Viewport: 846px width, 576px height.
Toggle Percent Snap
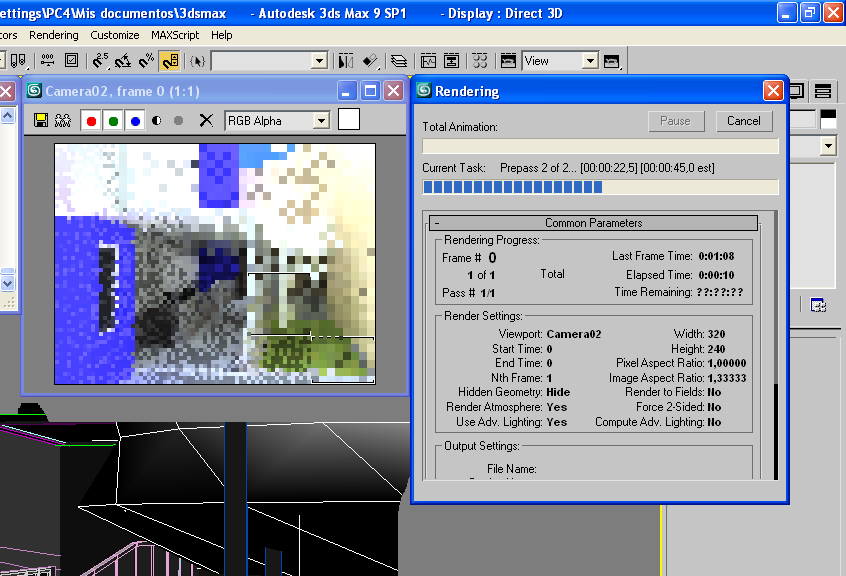coord(146,61)
